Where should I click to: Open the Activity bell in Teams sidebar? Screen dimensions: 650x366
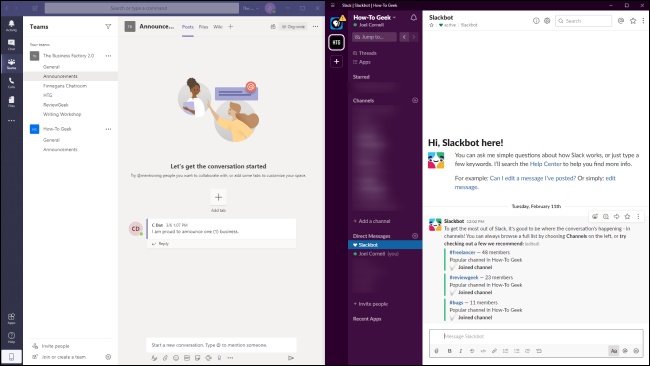click(x=11, y=25)
